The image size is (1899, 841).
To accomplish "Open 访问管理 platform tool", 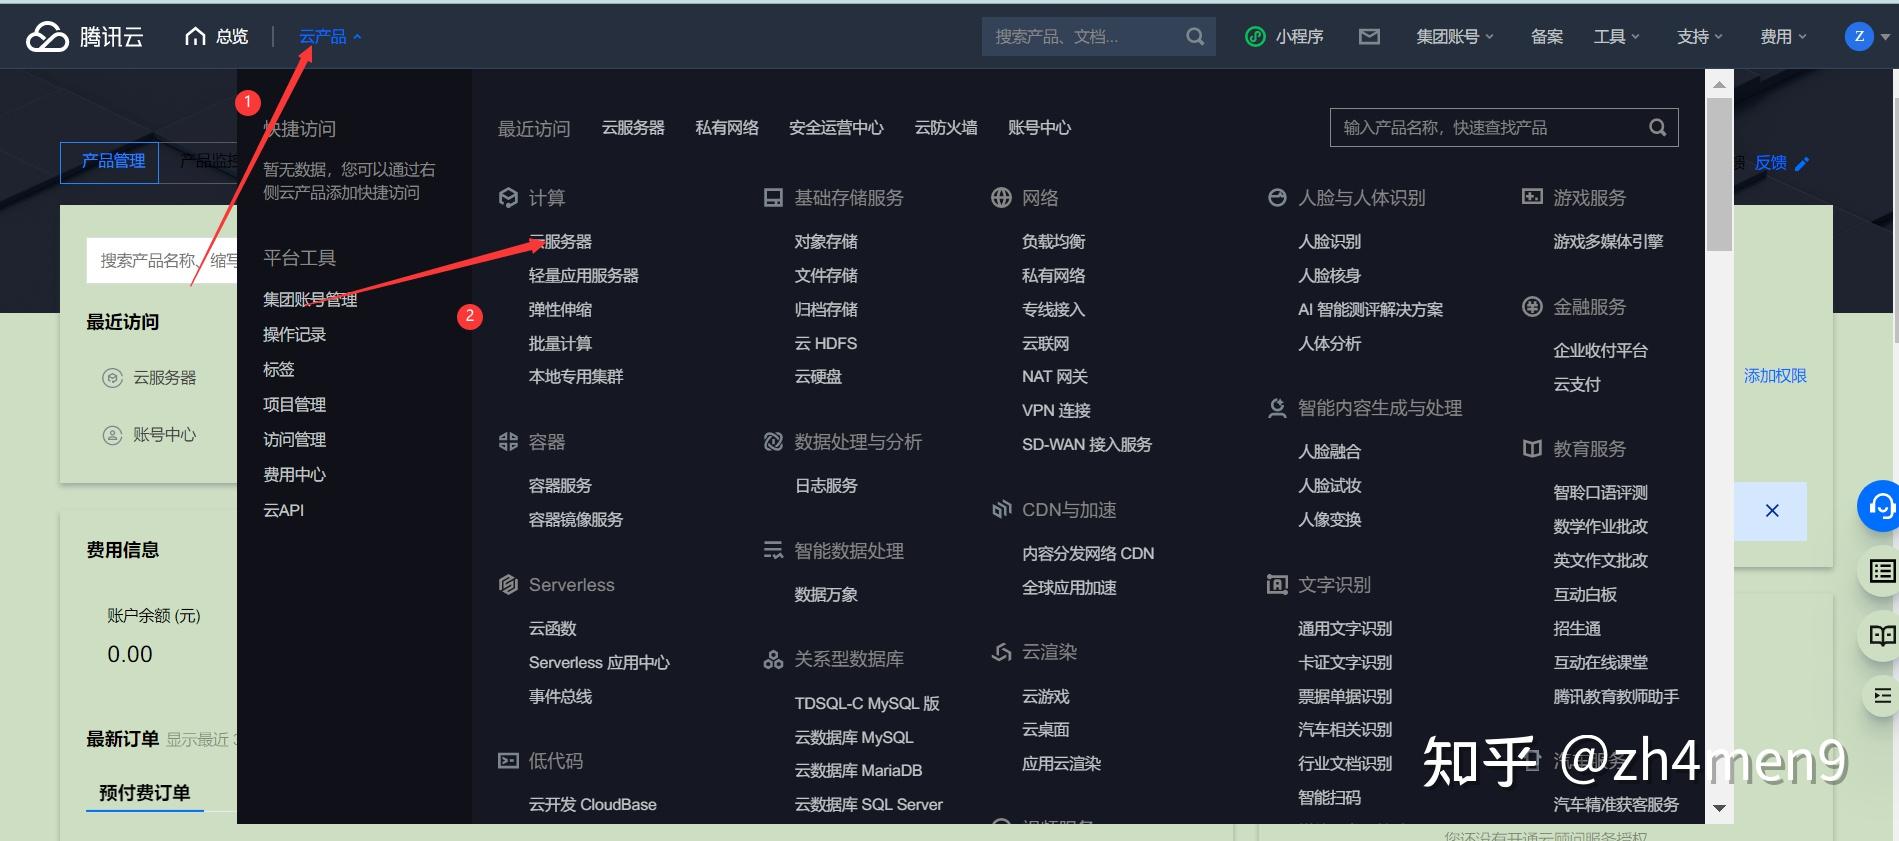I will pos(294,440).
